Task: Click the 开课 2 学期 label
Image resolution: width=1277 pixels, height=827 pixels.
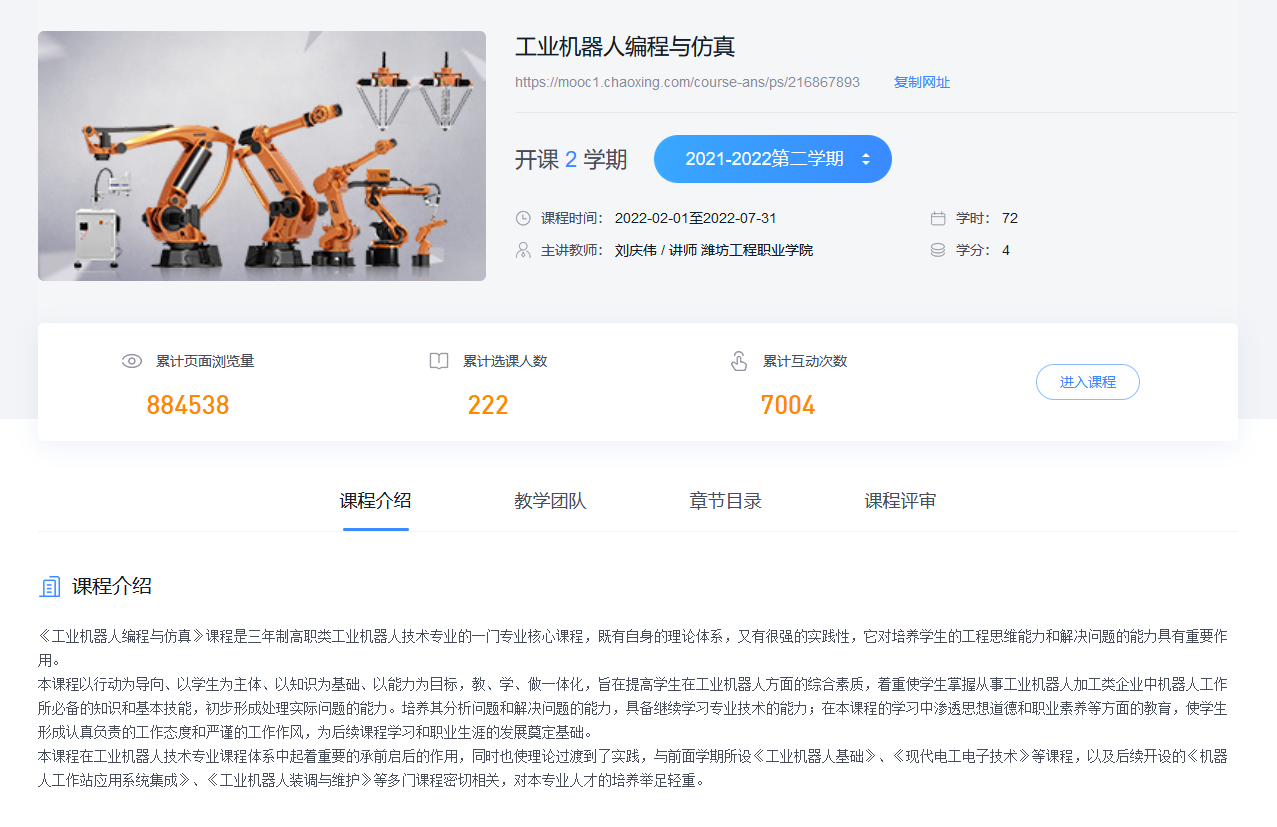Action: (571, 159)
